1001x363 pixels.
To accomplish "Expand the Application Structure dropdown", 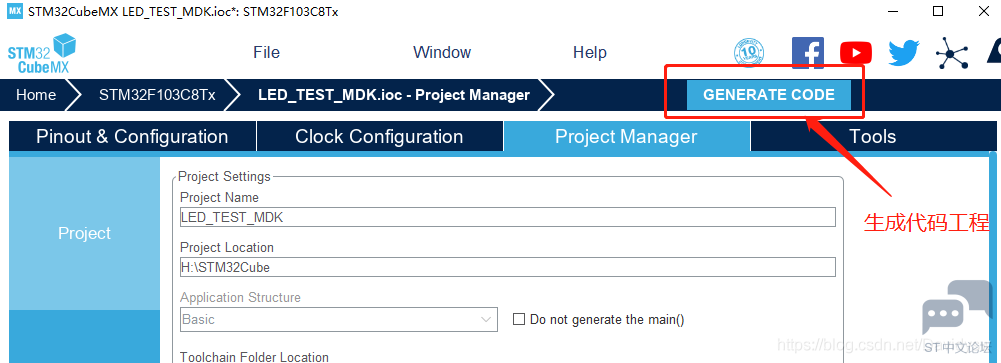I will 338,320.
